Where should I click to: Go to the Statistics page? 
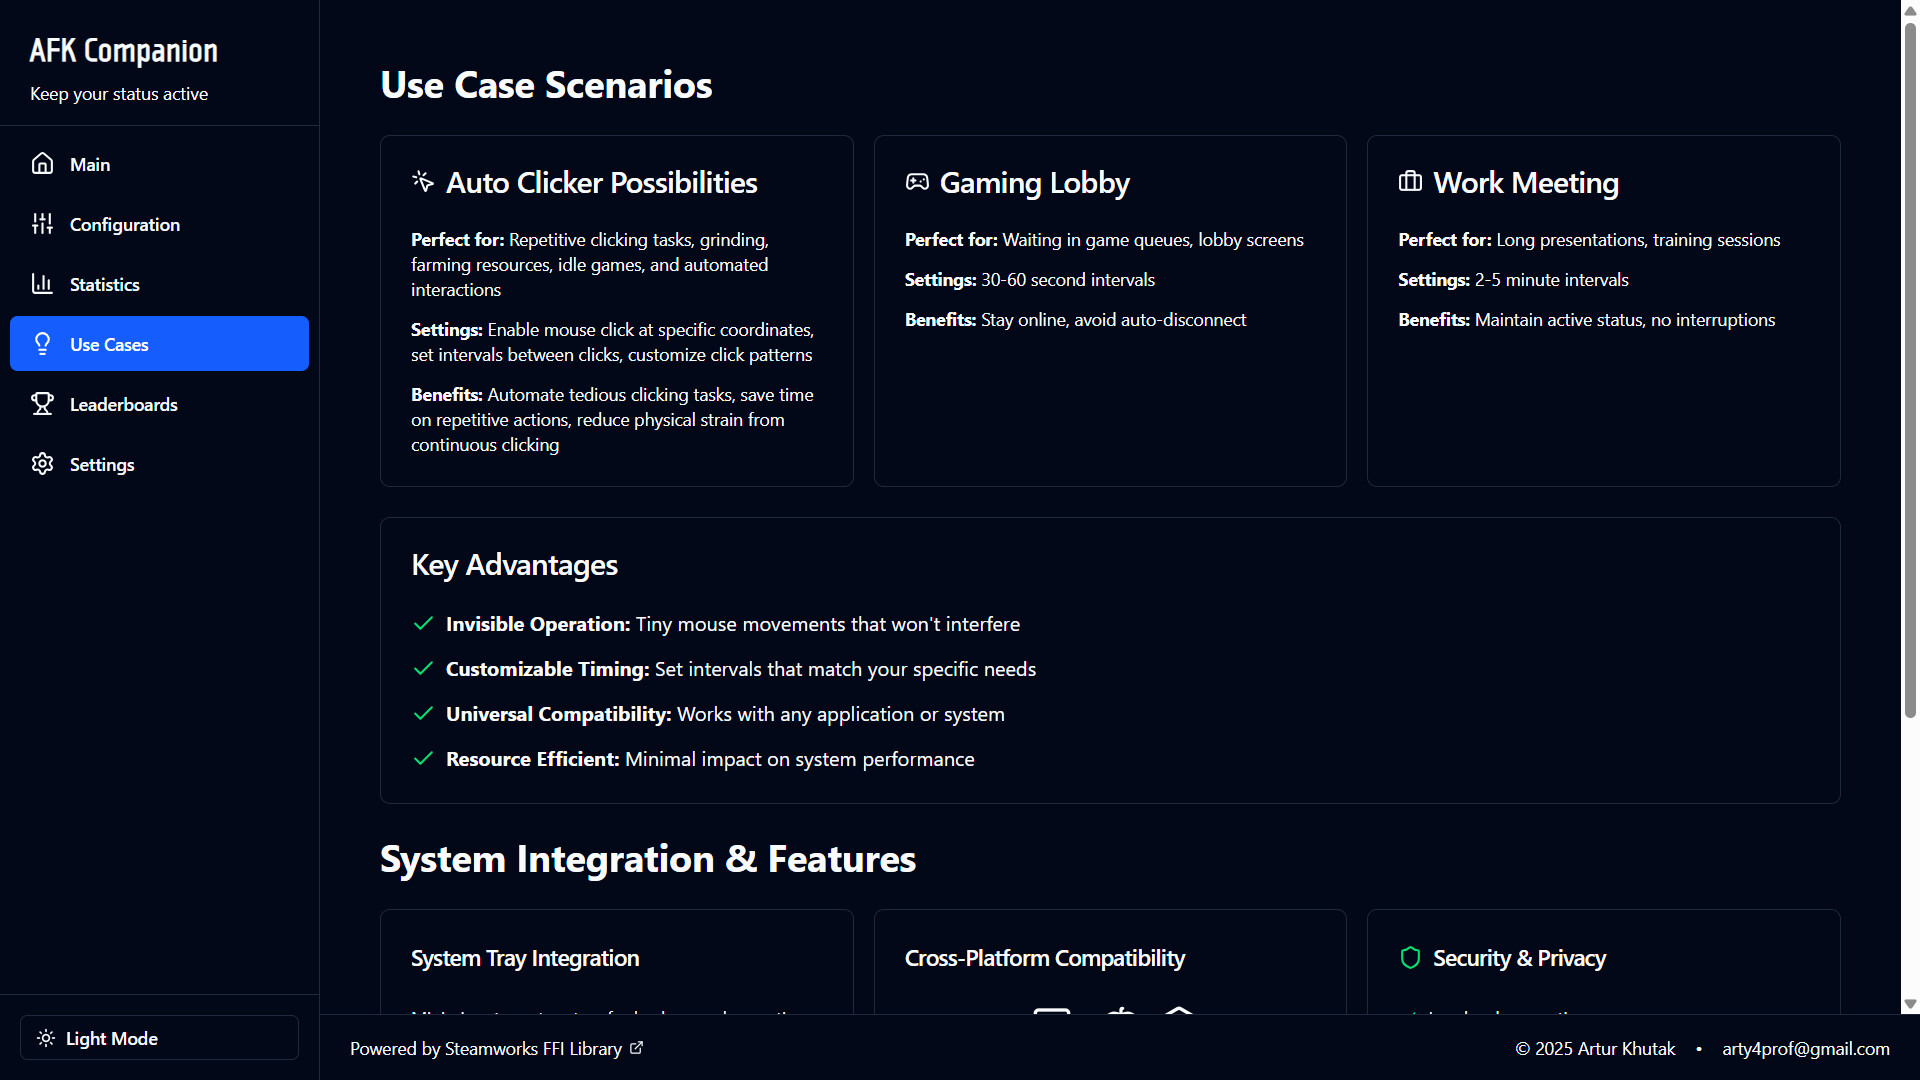pos(105,284)
